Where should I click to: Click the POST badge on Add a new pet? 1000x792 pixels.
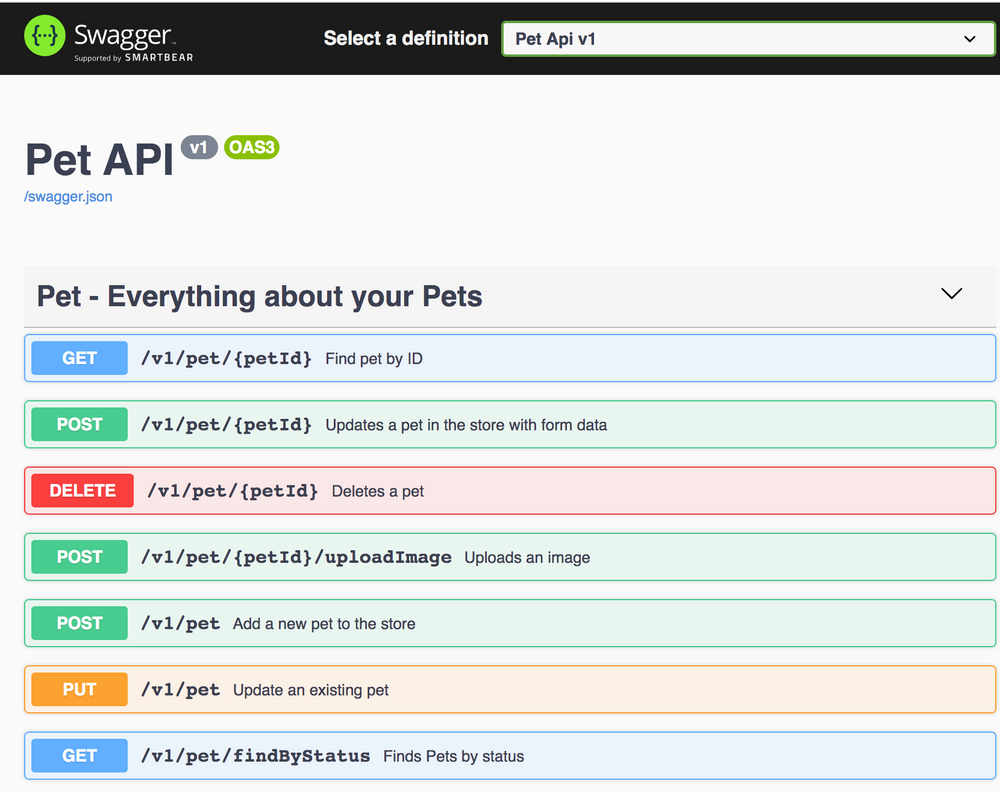[78, 623]
